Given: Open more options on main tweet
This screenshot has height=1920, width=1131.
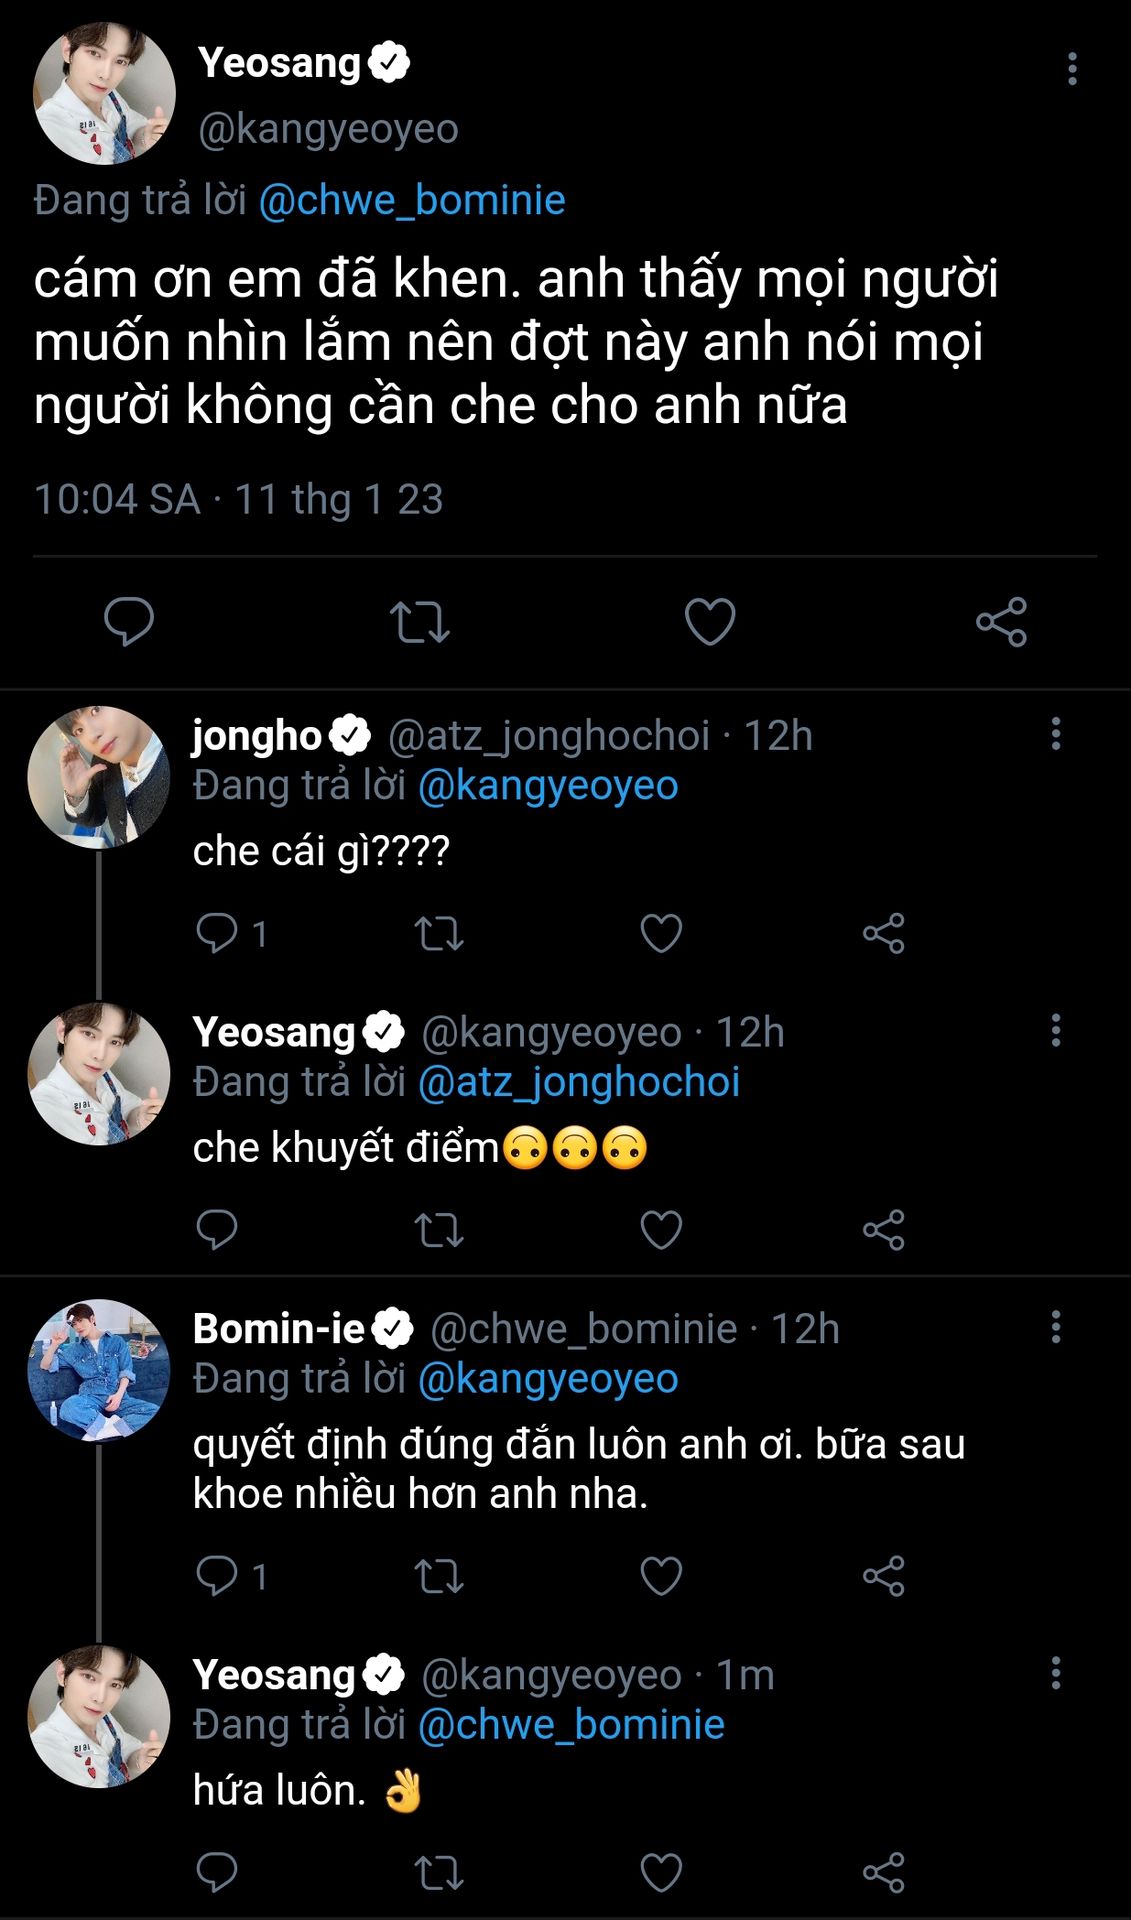Looking at the screenshot, I should 1072,69.
